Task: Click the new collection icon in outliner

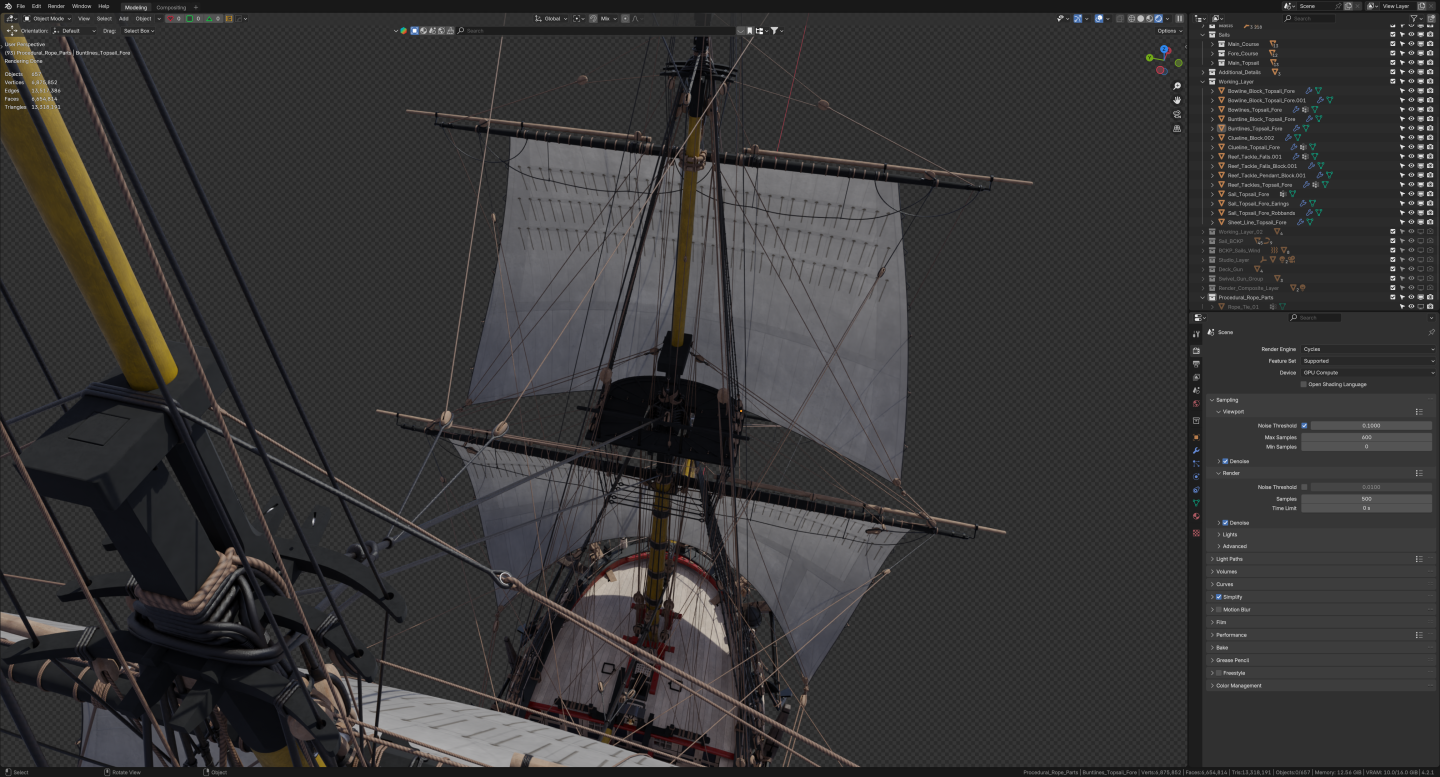Action: point(1431,18)
